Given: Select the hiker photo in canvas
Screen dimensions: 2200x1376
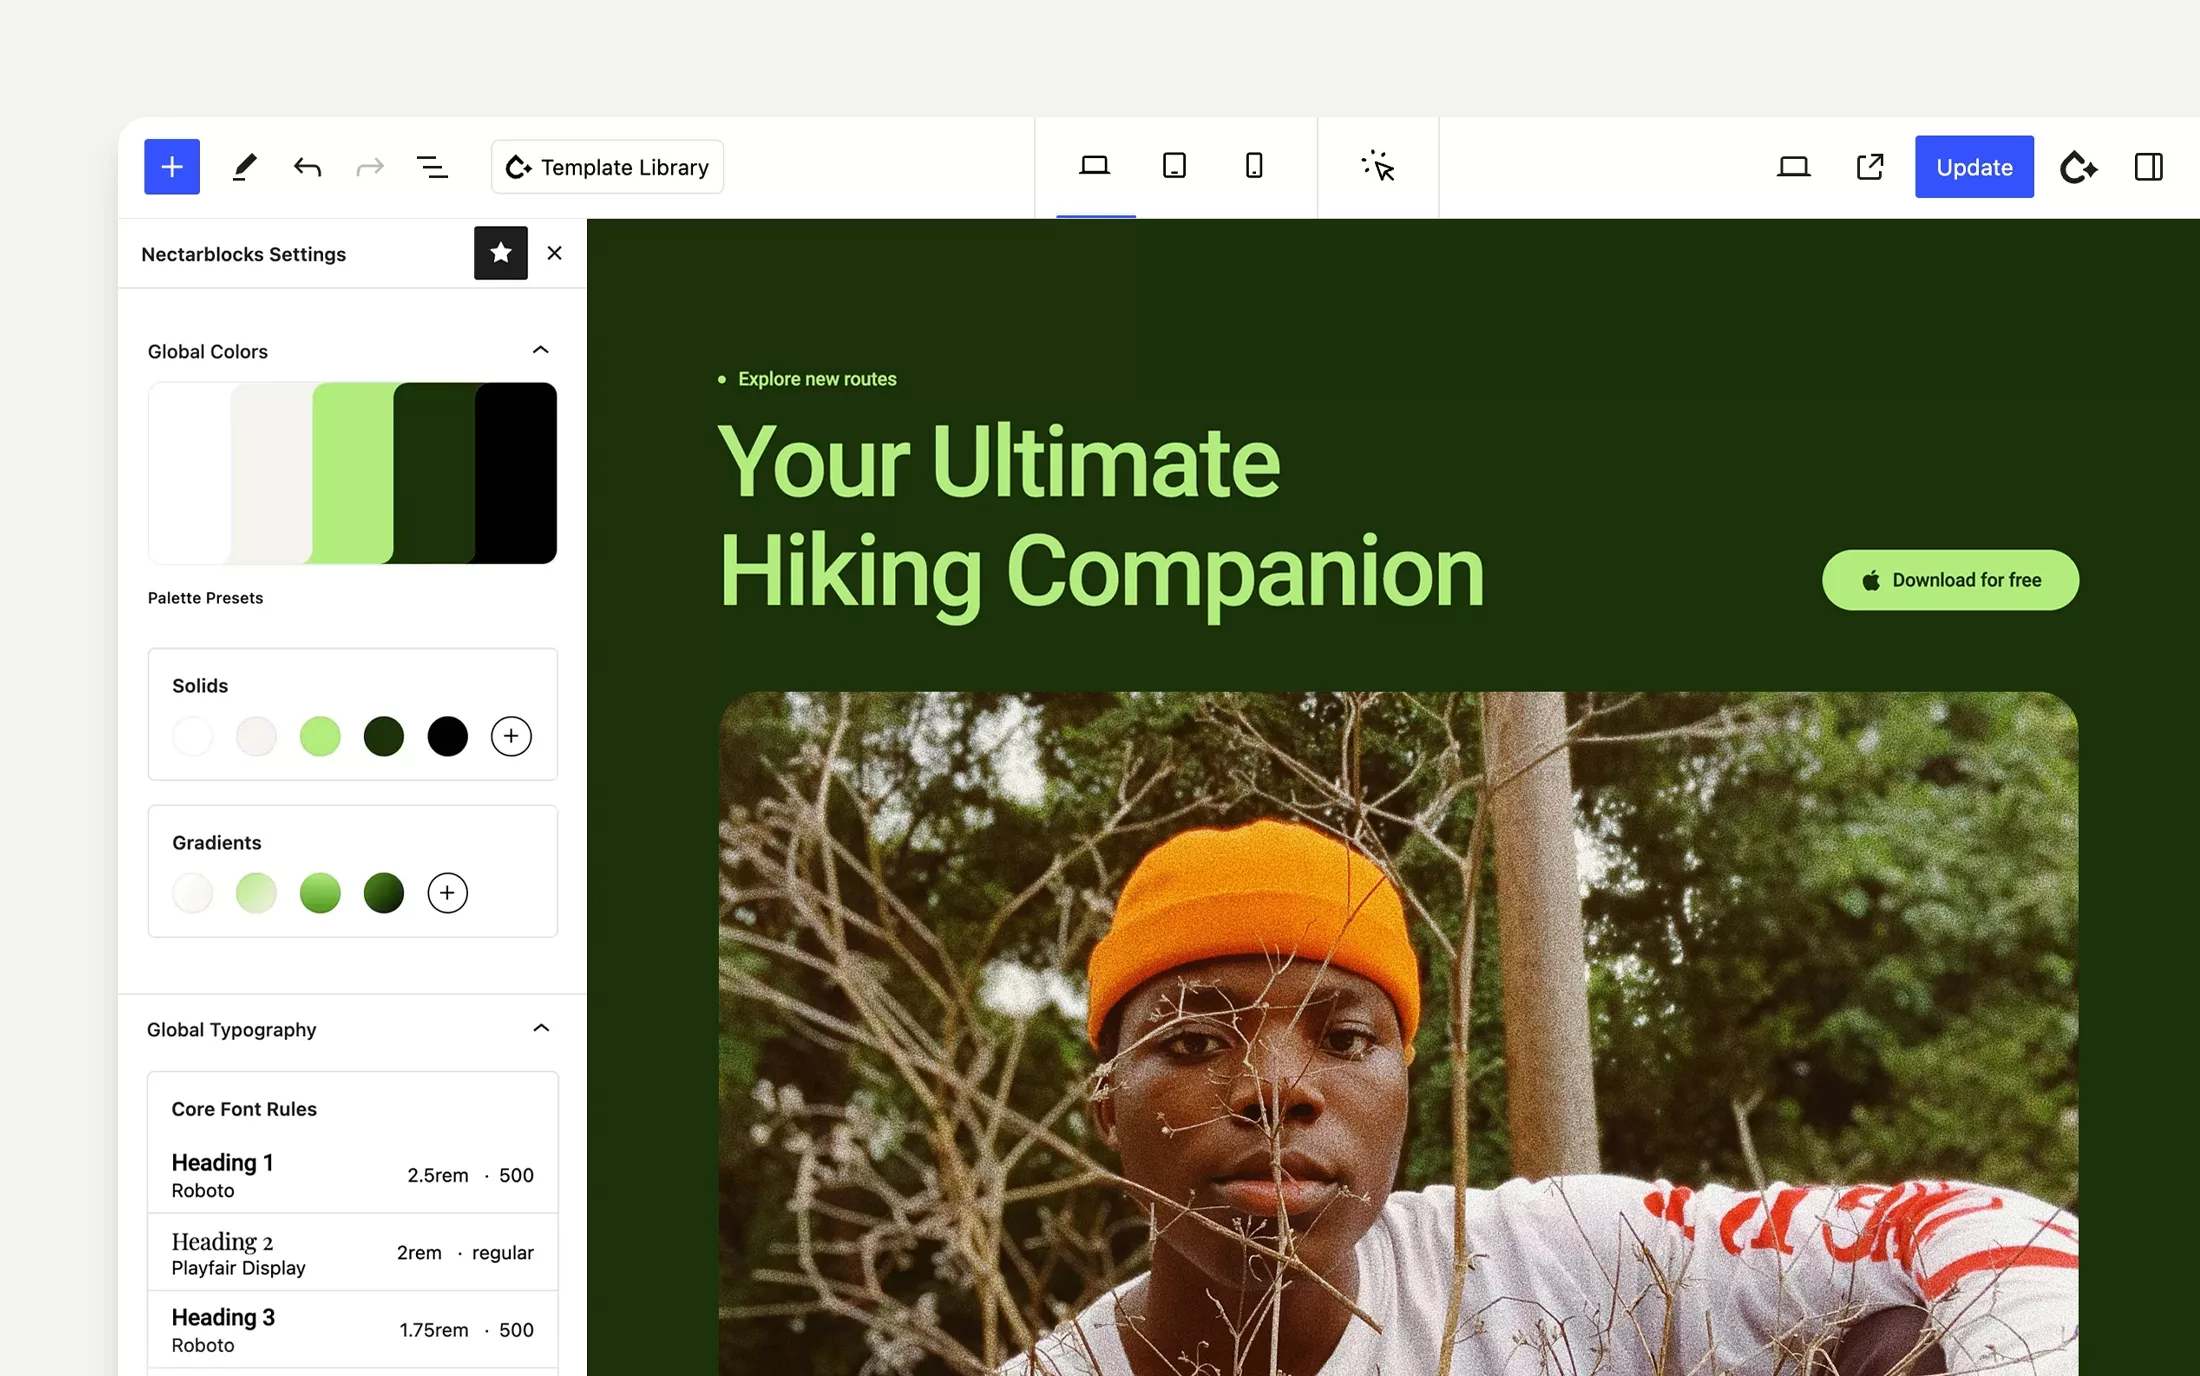Looking at the screenshot, I should pyautogui.click(x=1398, y=1034).
